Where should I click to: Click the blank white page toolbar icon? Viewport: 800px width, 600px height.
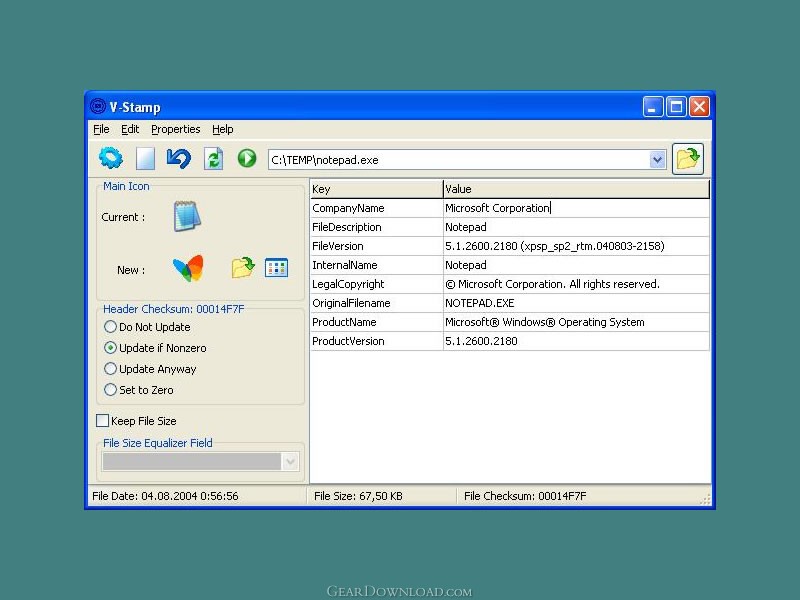(x=145, y=158)
